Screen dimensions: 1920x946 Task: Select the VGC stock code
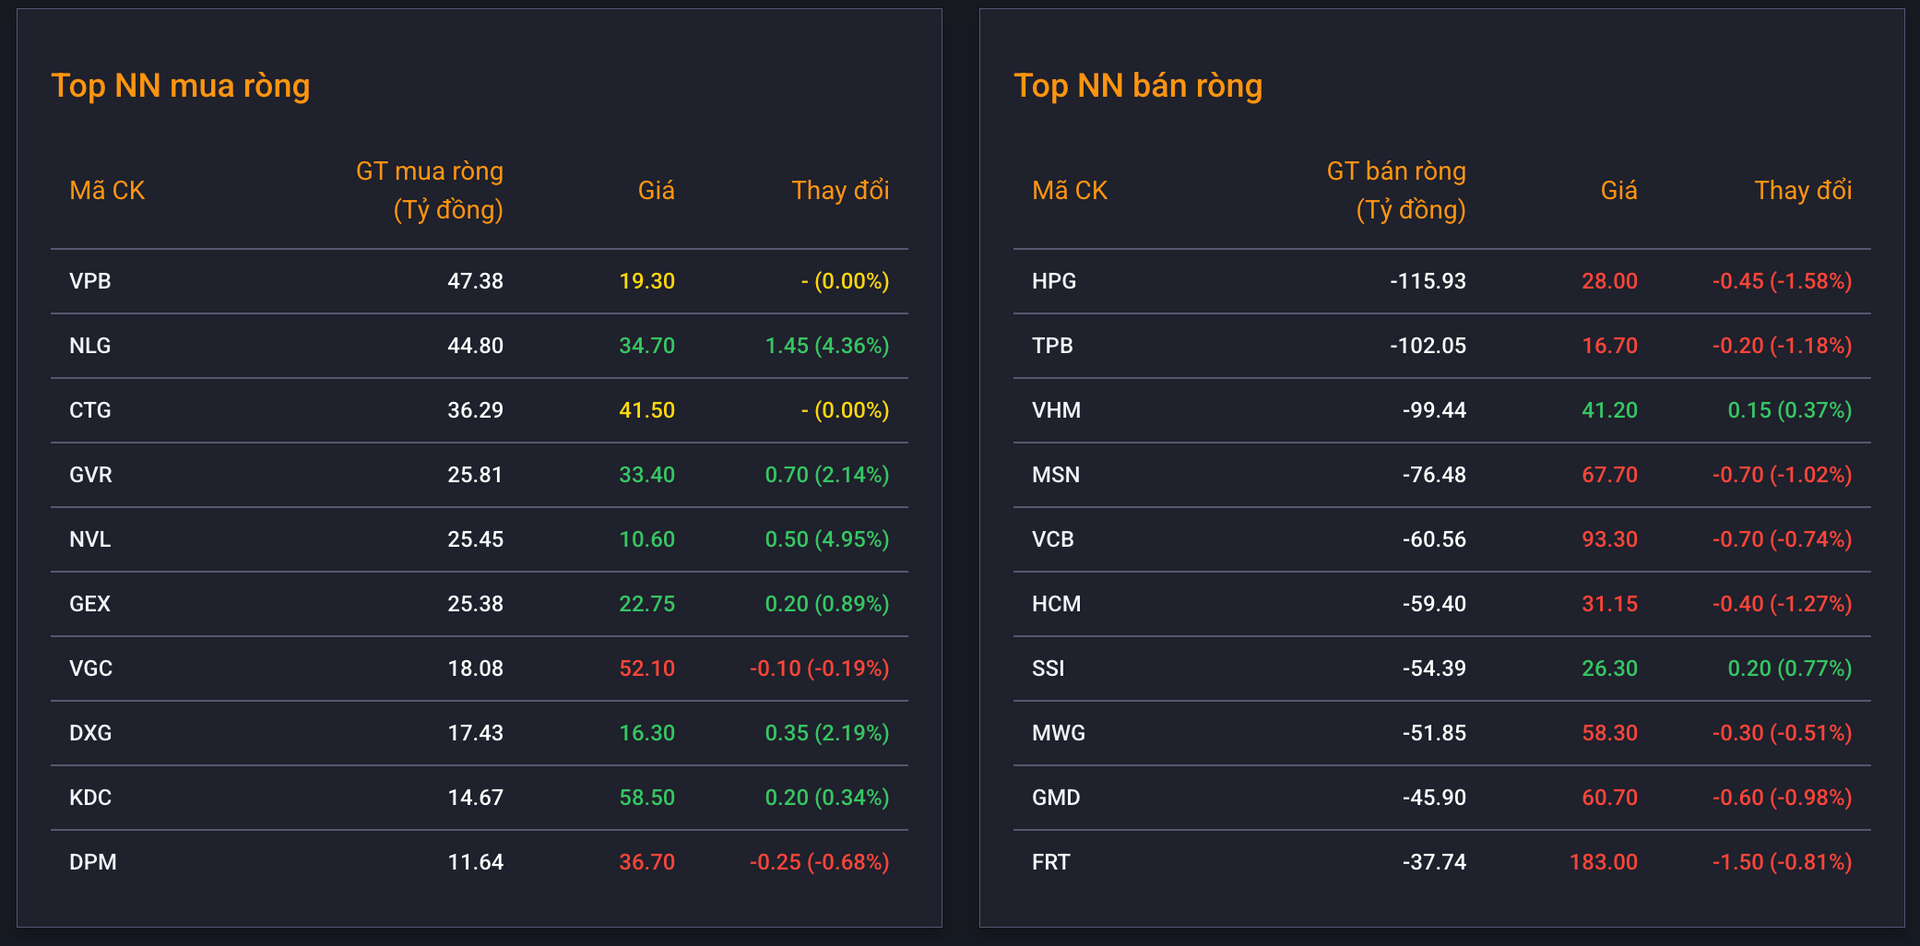91,668
